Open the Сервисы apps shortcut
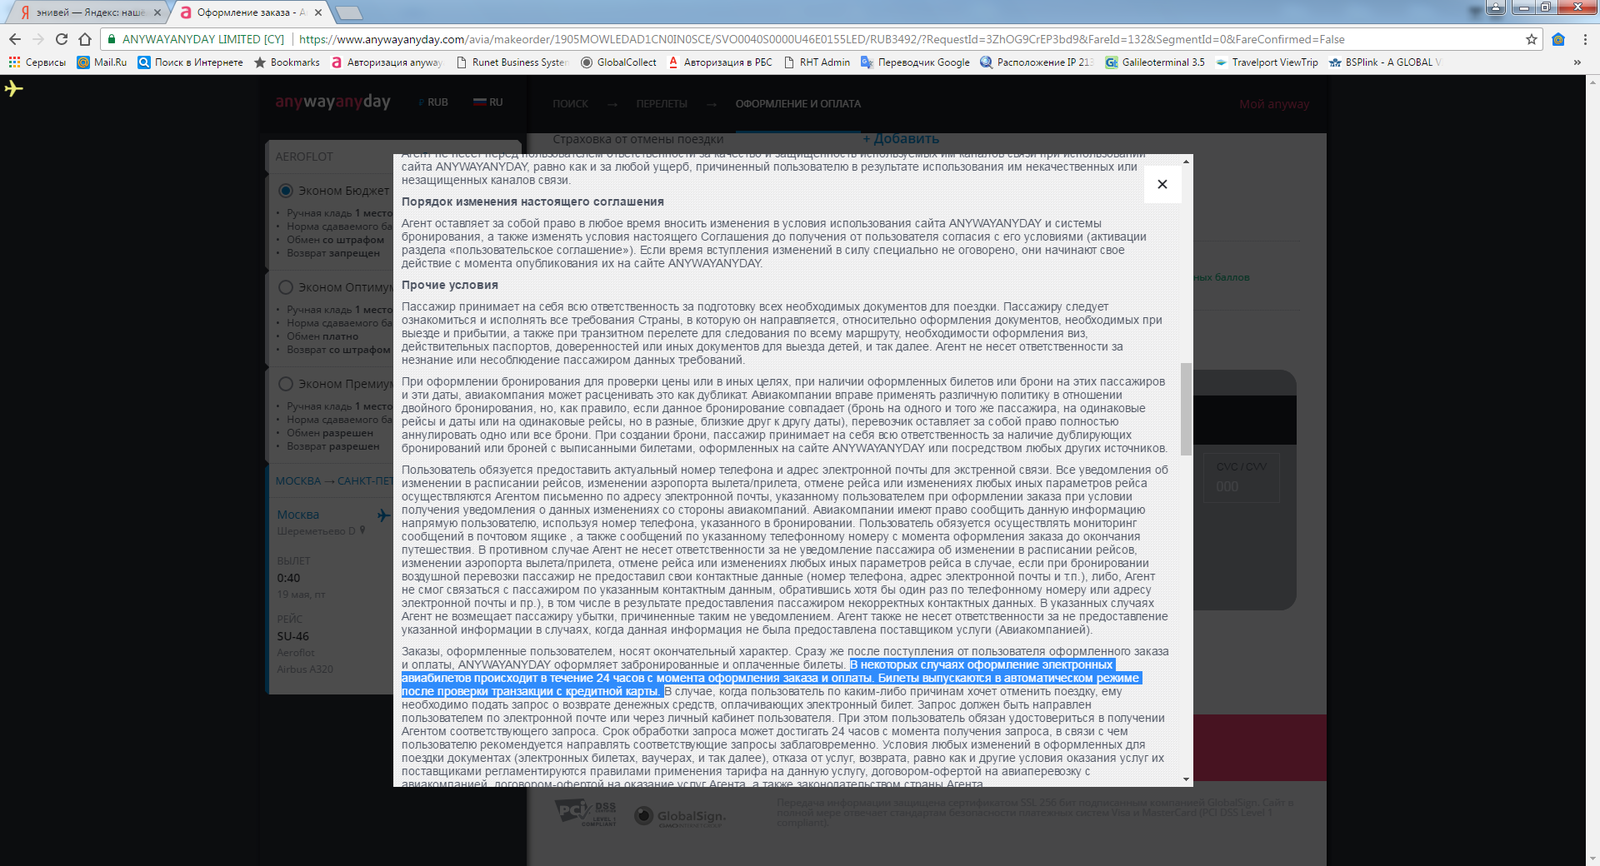 37,62
